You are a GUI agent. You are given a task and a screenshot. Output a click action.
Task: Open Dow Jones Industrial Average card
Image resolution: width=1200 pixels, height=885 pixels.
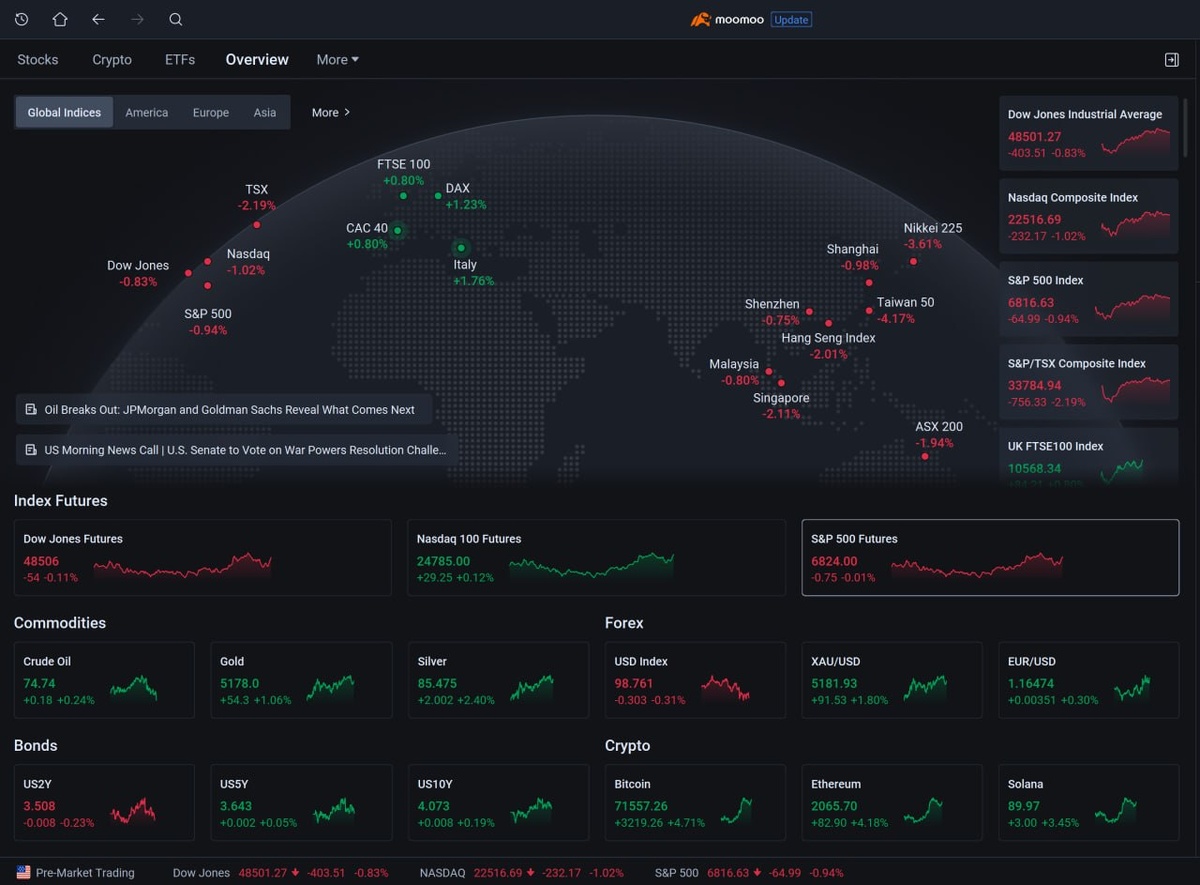[1089, 133]
